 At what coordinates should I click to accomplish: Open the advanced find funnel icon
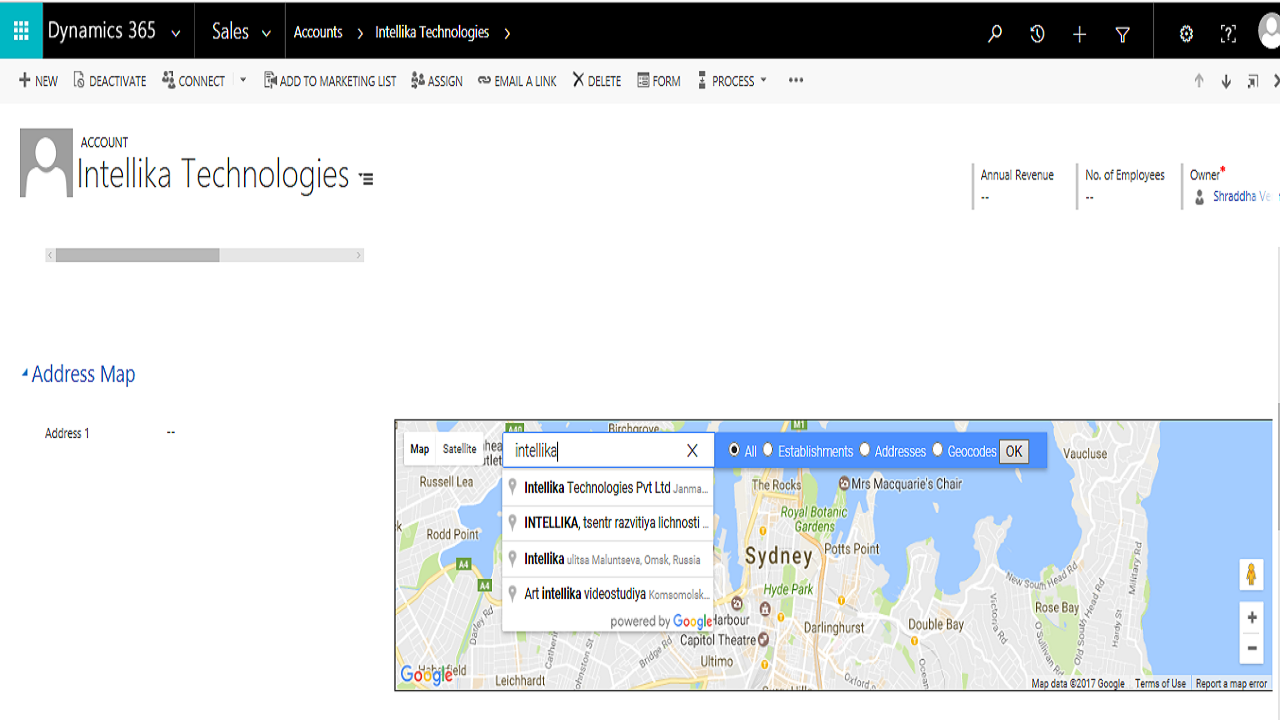pos(1122,34)
